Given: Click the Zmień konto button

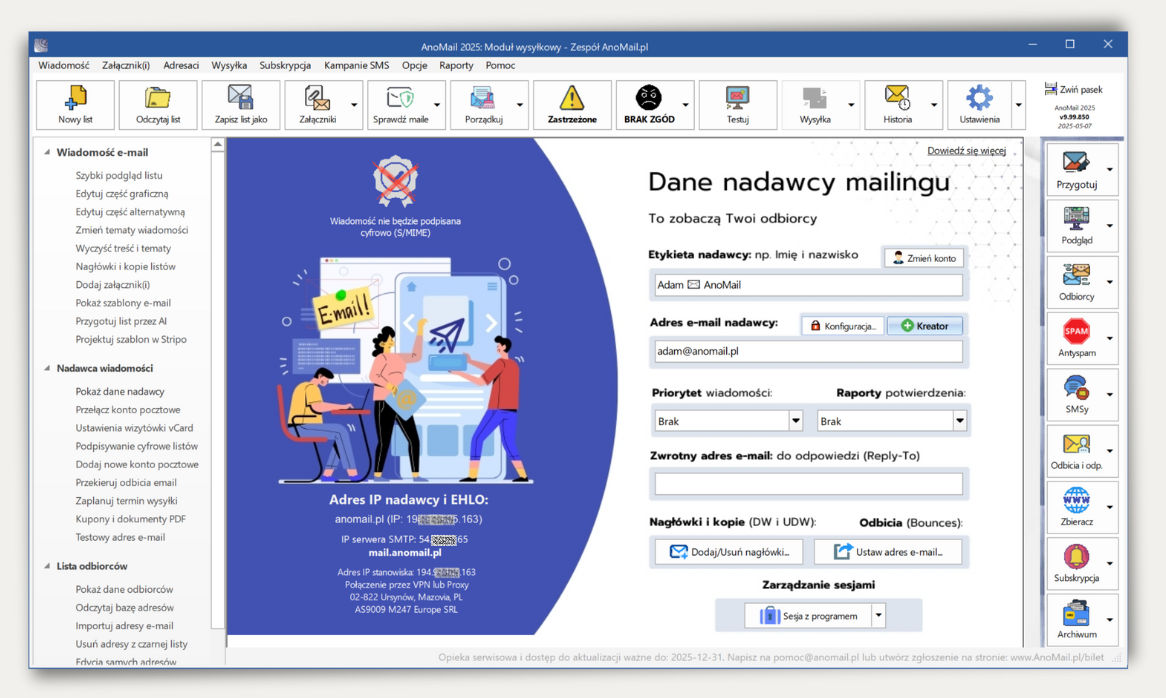Looking at the screenshot, I should pos(924,258).
